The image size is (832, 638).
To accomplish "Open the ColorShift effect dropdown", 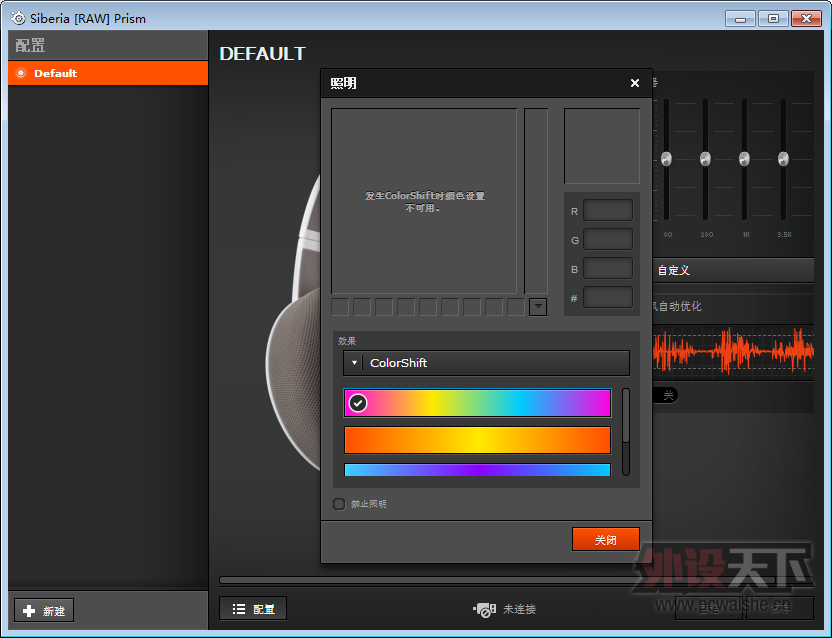I will click(486, 363).
